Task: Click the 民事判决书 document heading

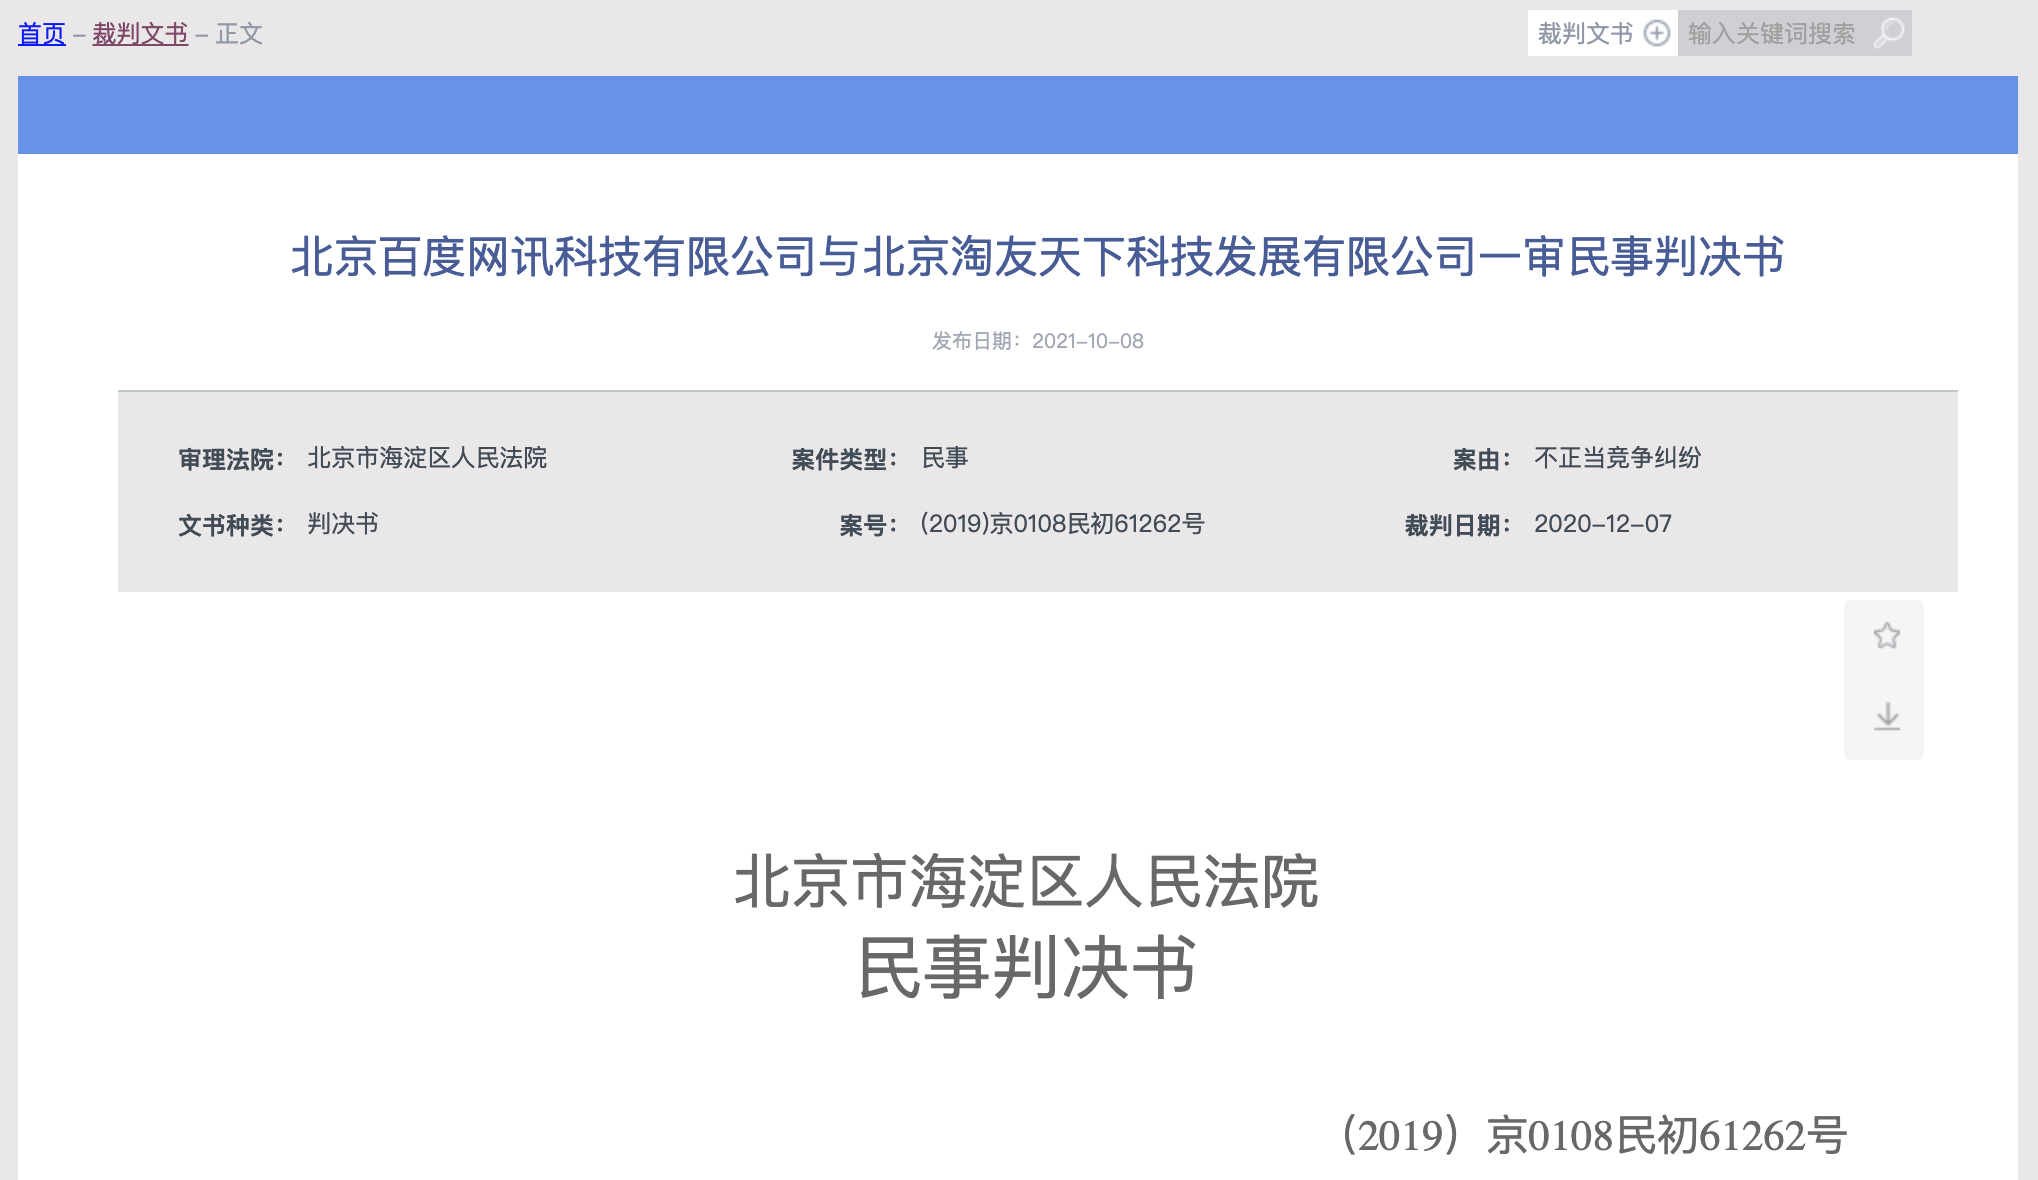Action: tap(1027, 967)
